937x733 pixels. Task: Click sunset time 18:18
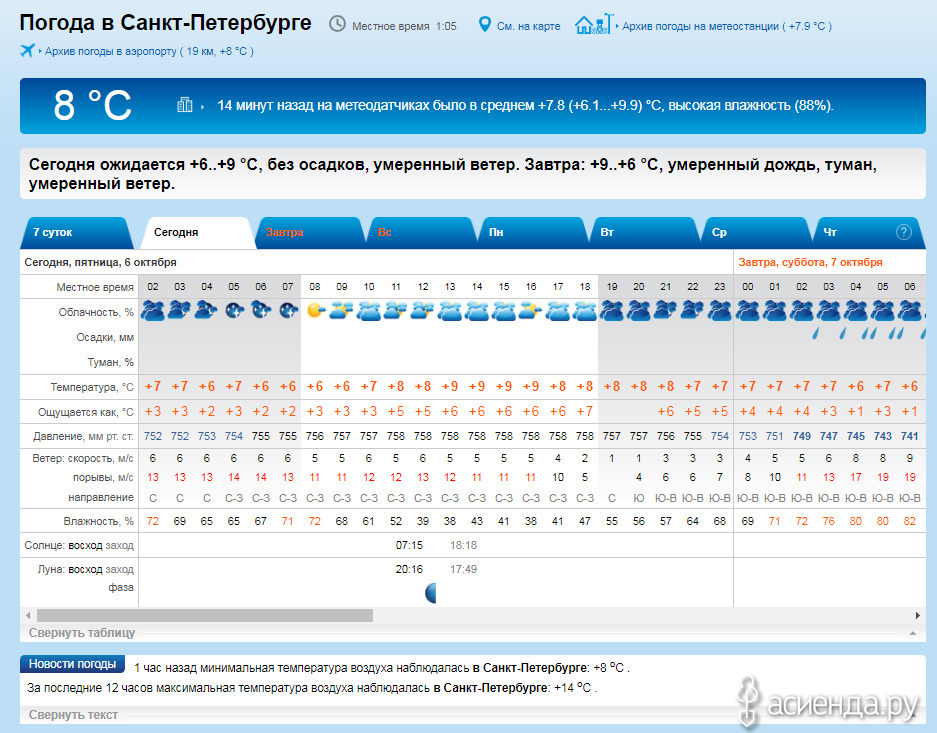(463, 545)
